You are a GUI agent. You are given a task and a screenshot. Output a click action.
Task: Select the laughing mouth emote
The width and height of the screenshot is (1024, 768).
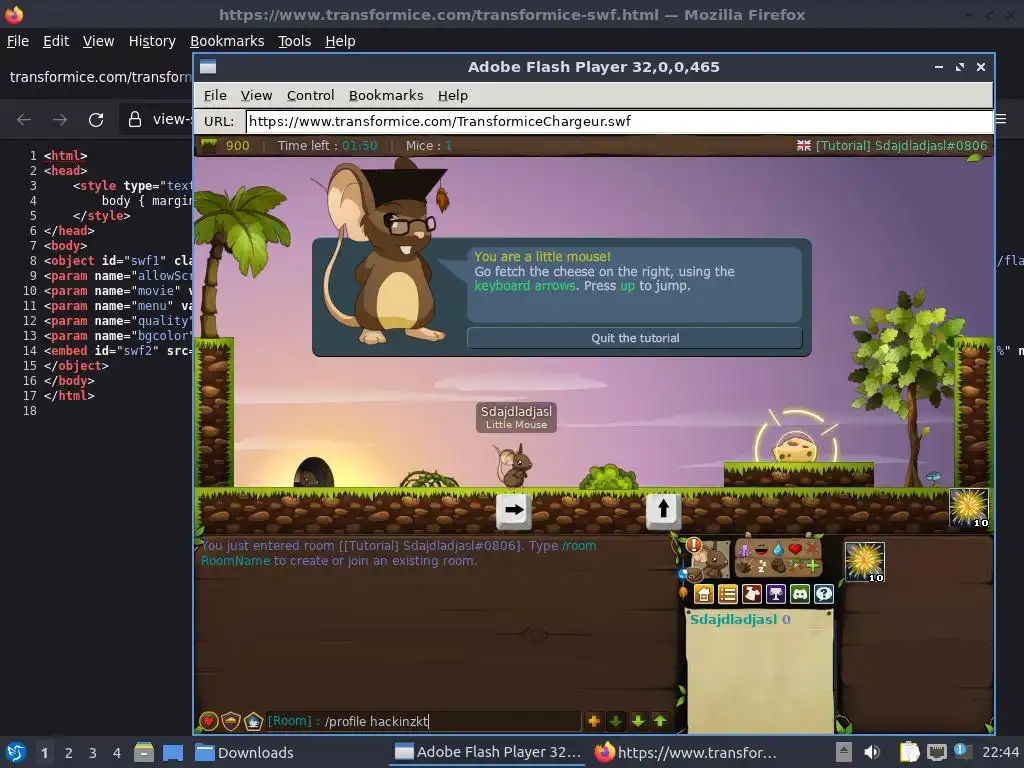761,549
